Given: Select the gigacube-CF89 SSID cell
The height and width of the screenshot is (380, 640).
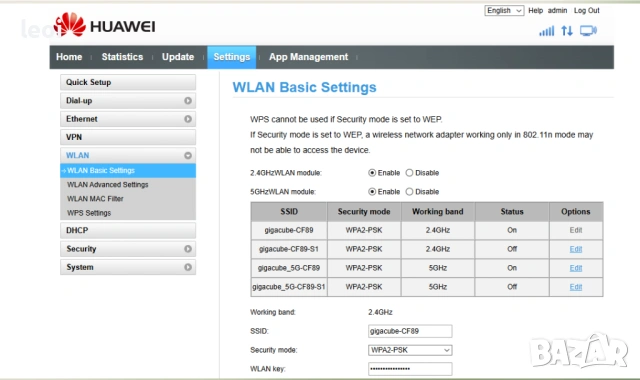Looking at the screenshot, I should click(x=289, y=230).
